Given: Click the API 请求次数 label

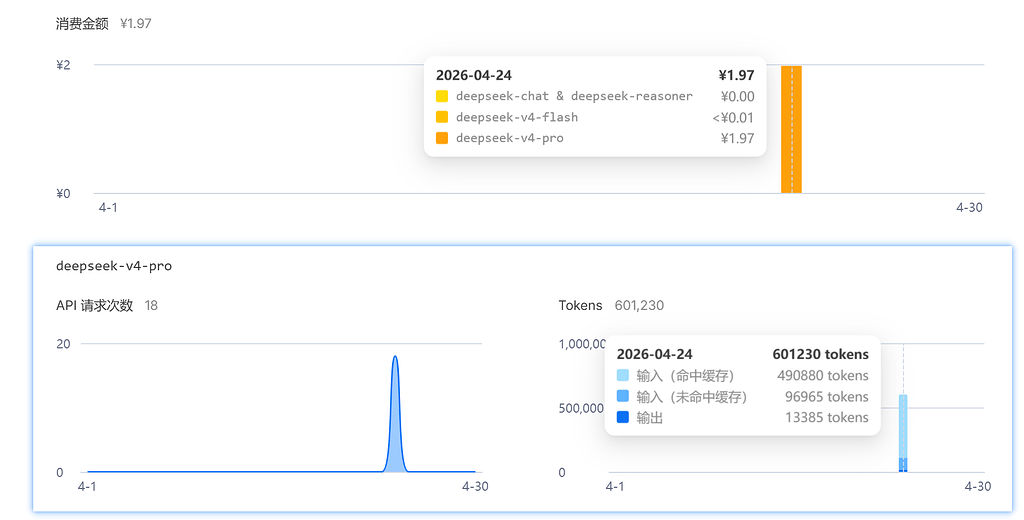Looking at the screenshot, I should click(95, 305).
